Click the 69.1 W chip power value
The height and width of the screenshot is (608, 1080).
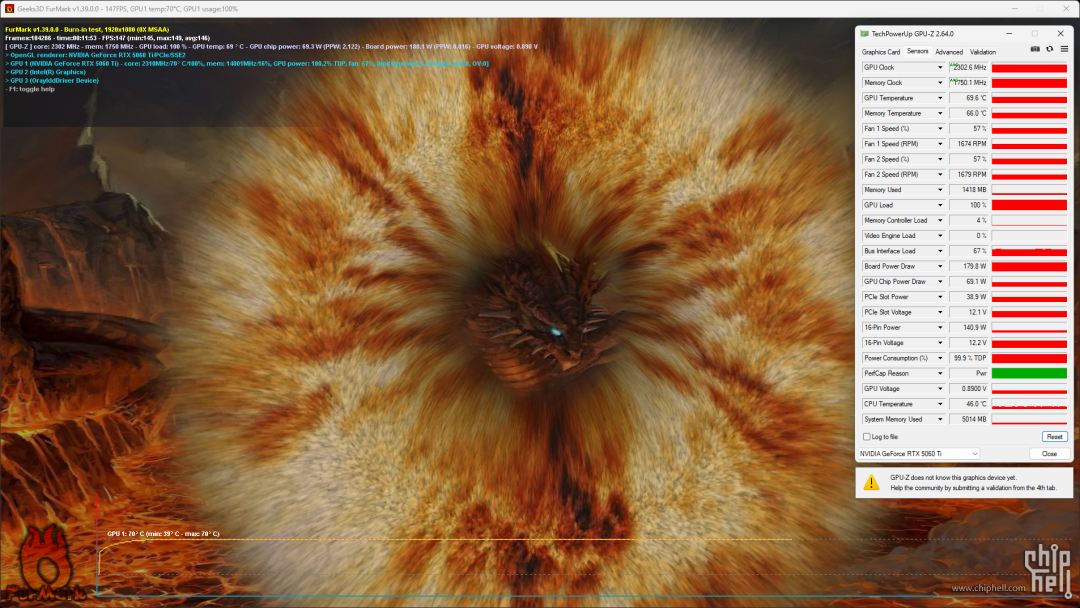pyautogui.click(x=968, y=282)
